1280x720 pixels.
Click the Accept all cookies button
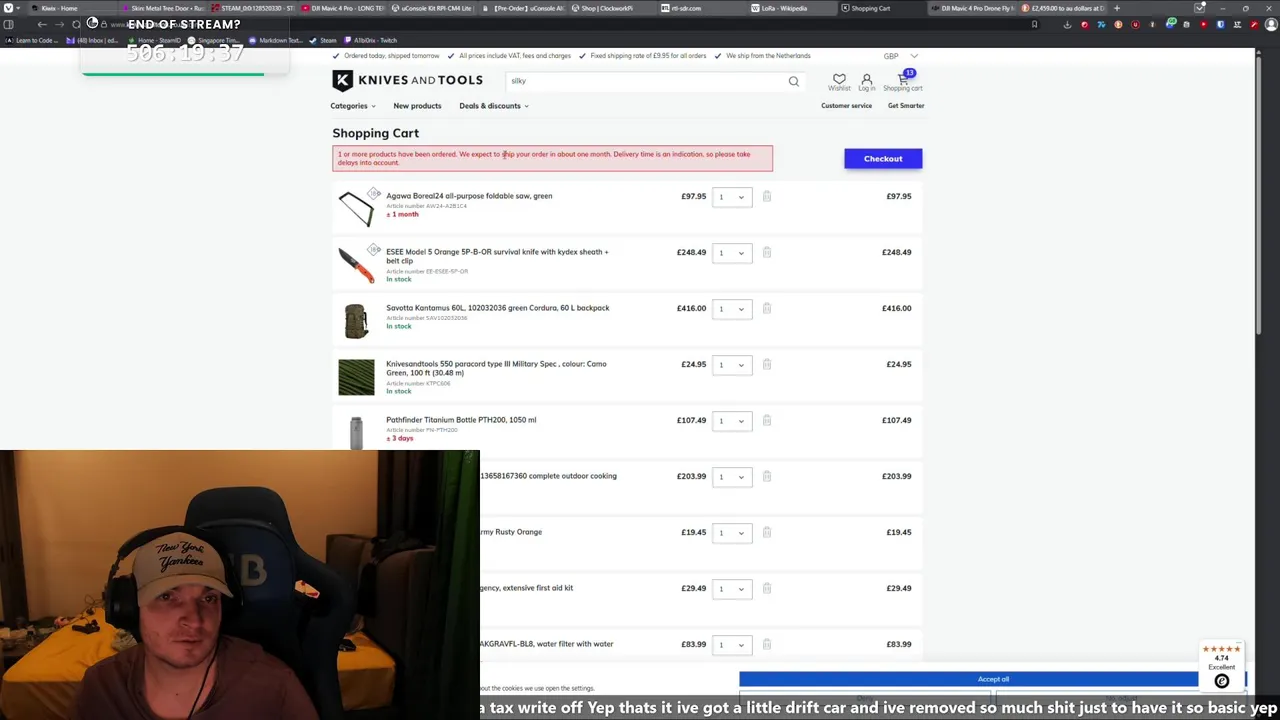click(x=993, y=679)
